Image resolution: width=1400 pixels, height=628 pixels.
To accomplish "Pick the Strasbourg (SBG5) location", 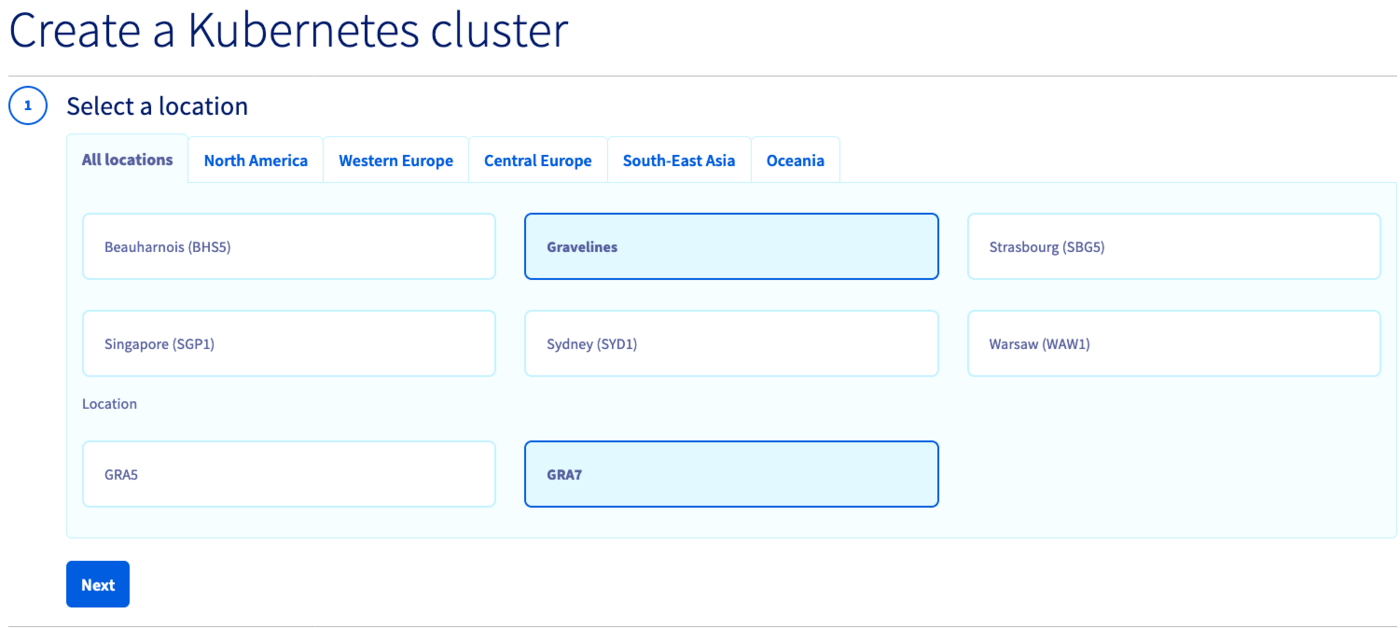I will [1173, 247].
